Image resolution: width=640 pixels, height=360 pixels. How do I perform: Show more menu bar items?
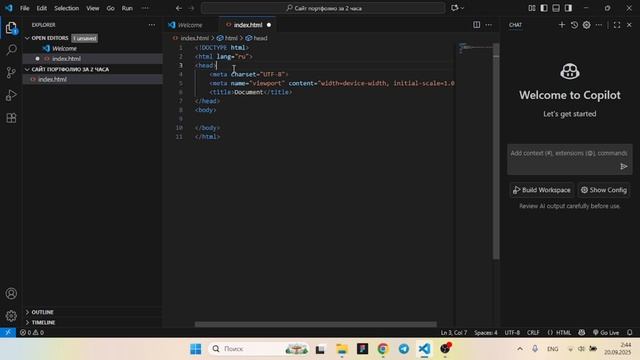[145, 8]
